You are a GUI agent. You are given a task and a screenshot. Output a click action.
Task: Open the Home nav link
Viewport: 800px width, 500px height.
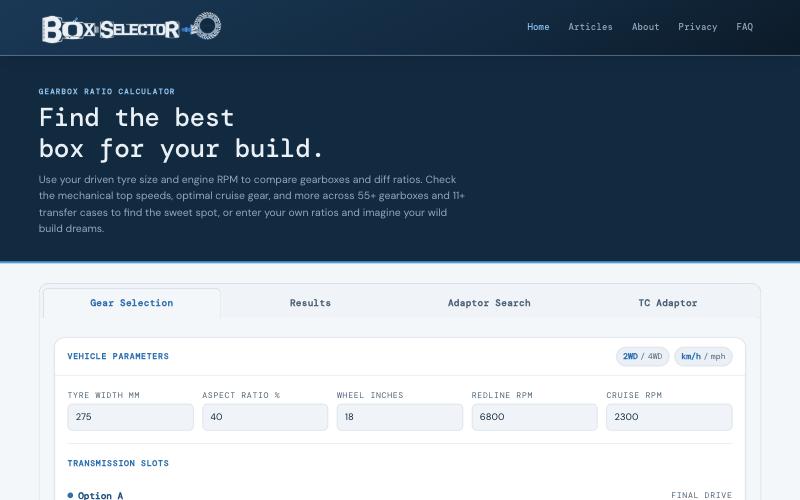click(x=538, y=27)
